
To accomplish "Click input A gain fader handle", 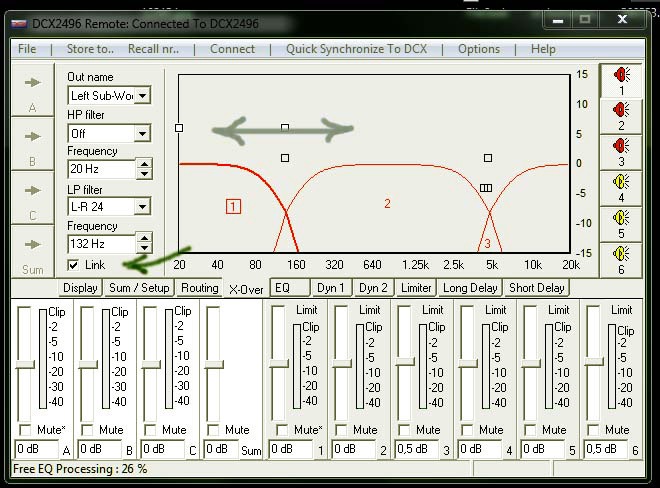I will point(25,365).
